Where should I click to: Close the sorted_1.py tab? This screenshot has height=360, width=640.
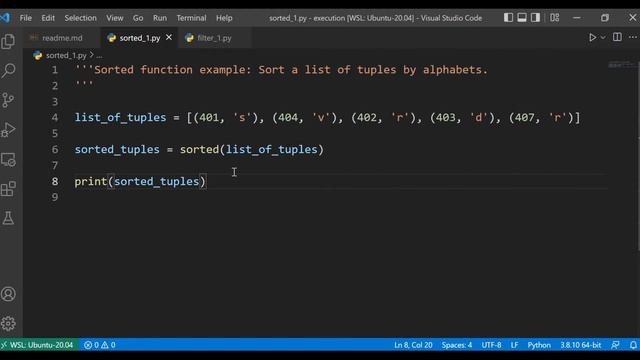coord(169,38)
